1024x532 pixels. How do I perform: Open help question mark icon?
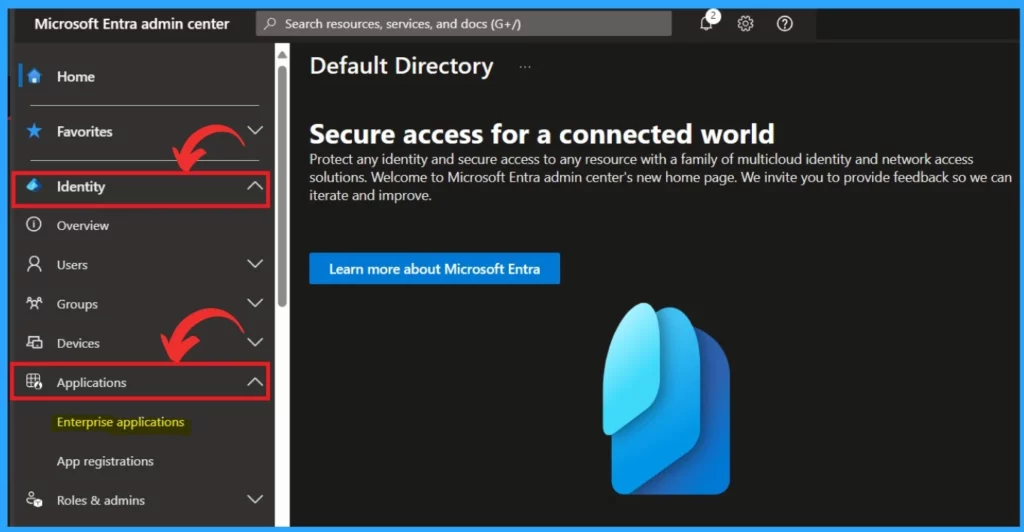click(784, 23)
